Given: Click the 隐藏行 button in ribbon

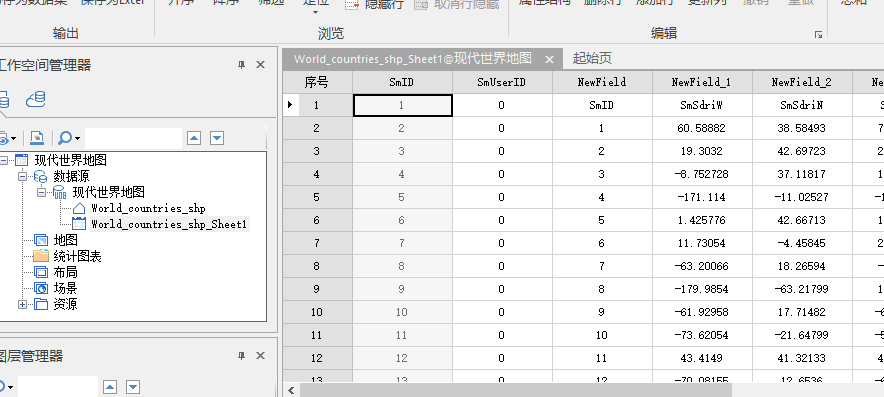Looking at the screenshot, I should tap(374, 5).
